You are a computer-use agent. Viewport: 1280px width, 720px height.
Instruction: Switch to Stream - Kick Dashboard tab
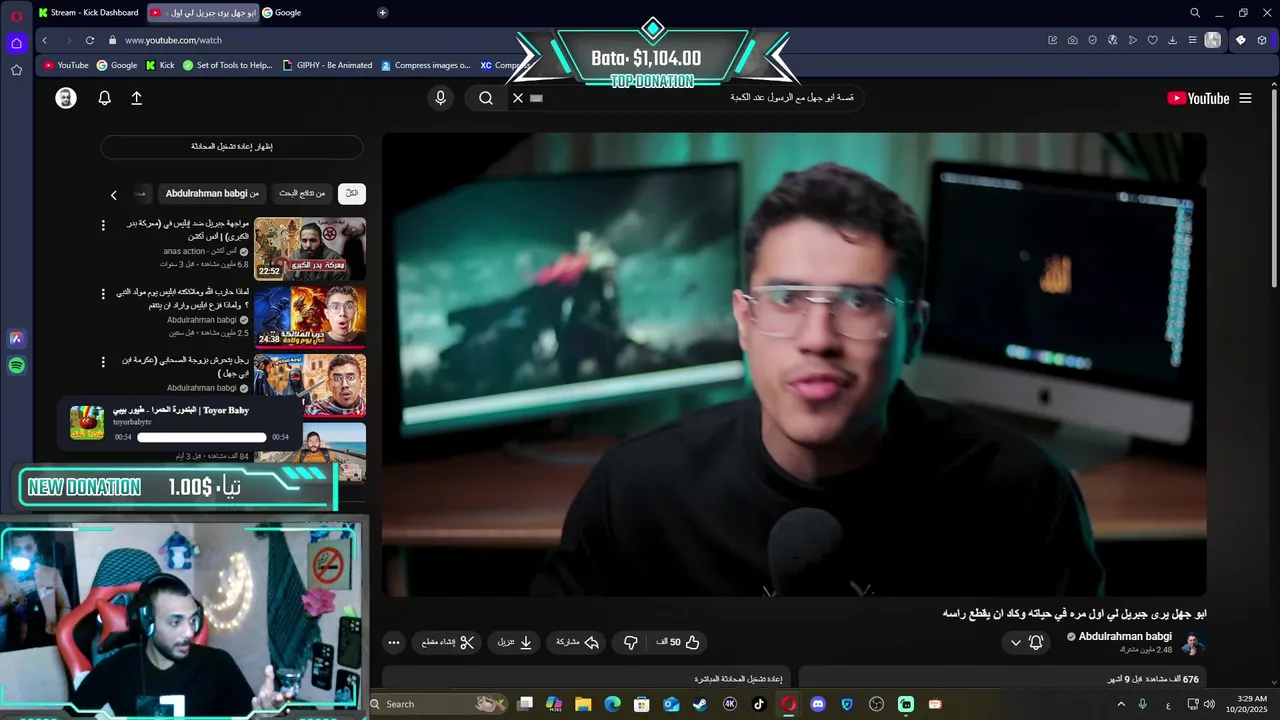pyautogui.click(x=89, y=13)
